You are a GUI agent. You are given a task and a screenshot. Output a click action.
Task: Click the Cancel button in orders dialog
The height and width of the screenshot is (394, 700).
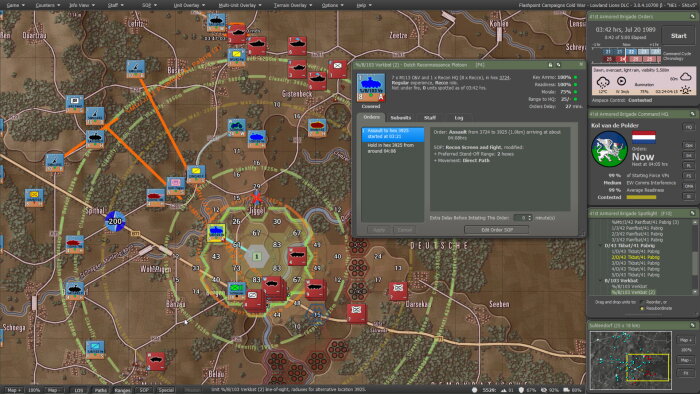[404, 230]
